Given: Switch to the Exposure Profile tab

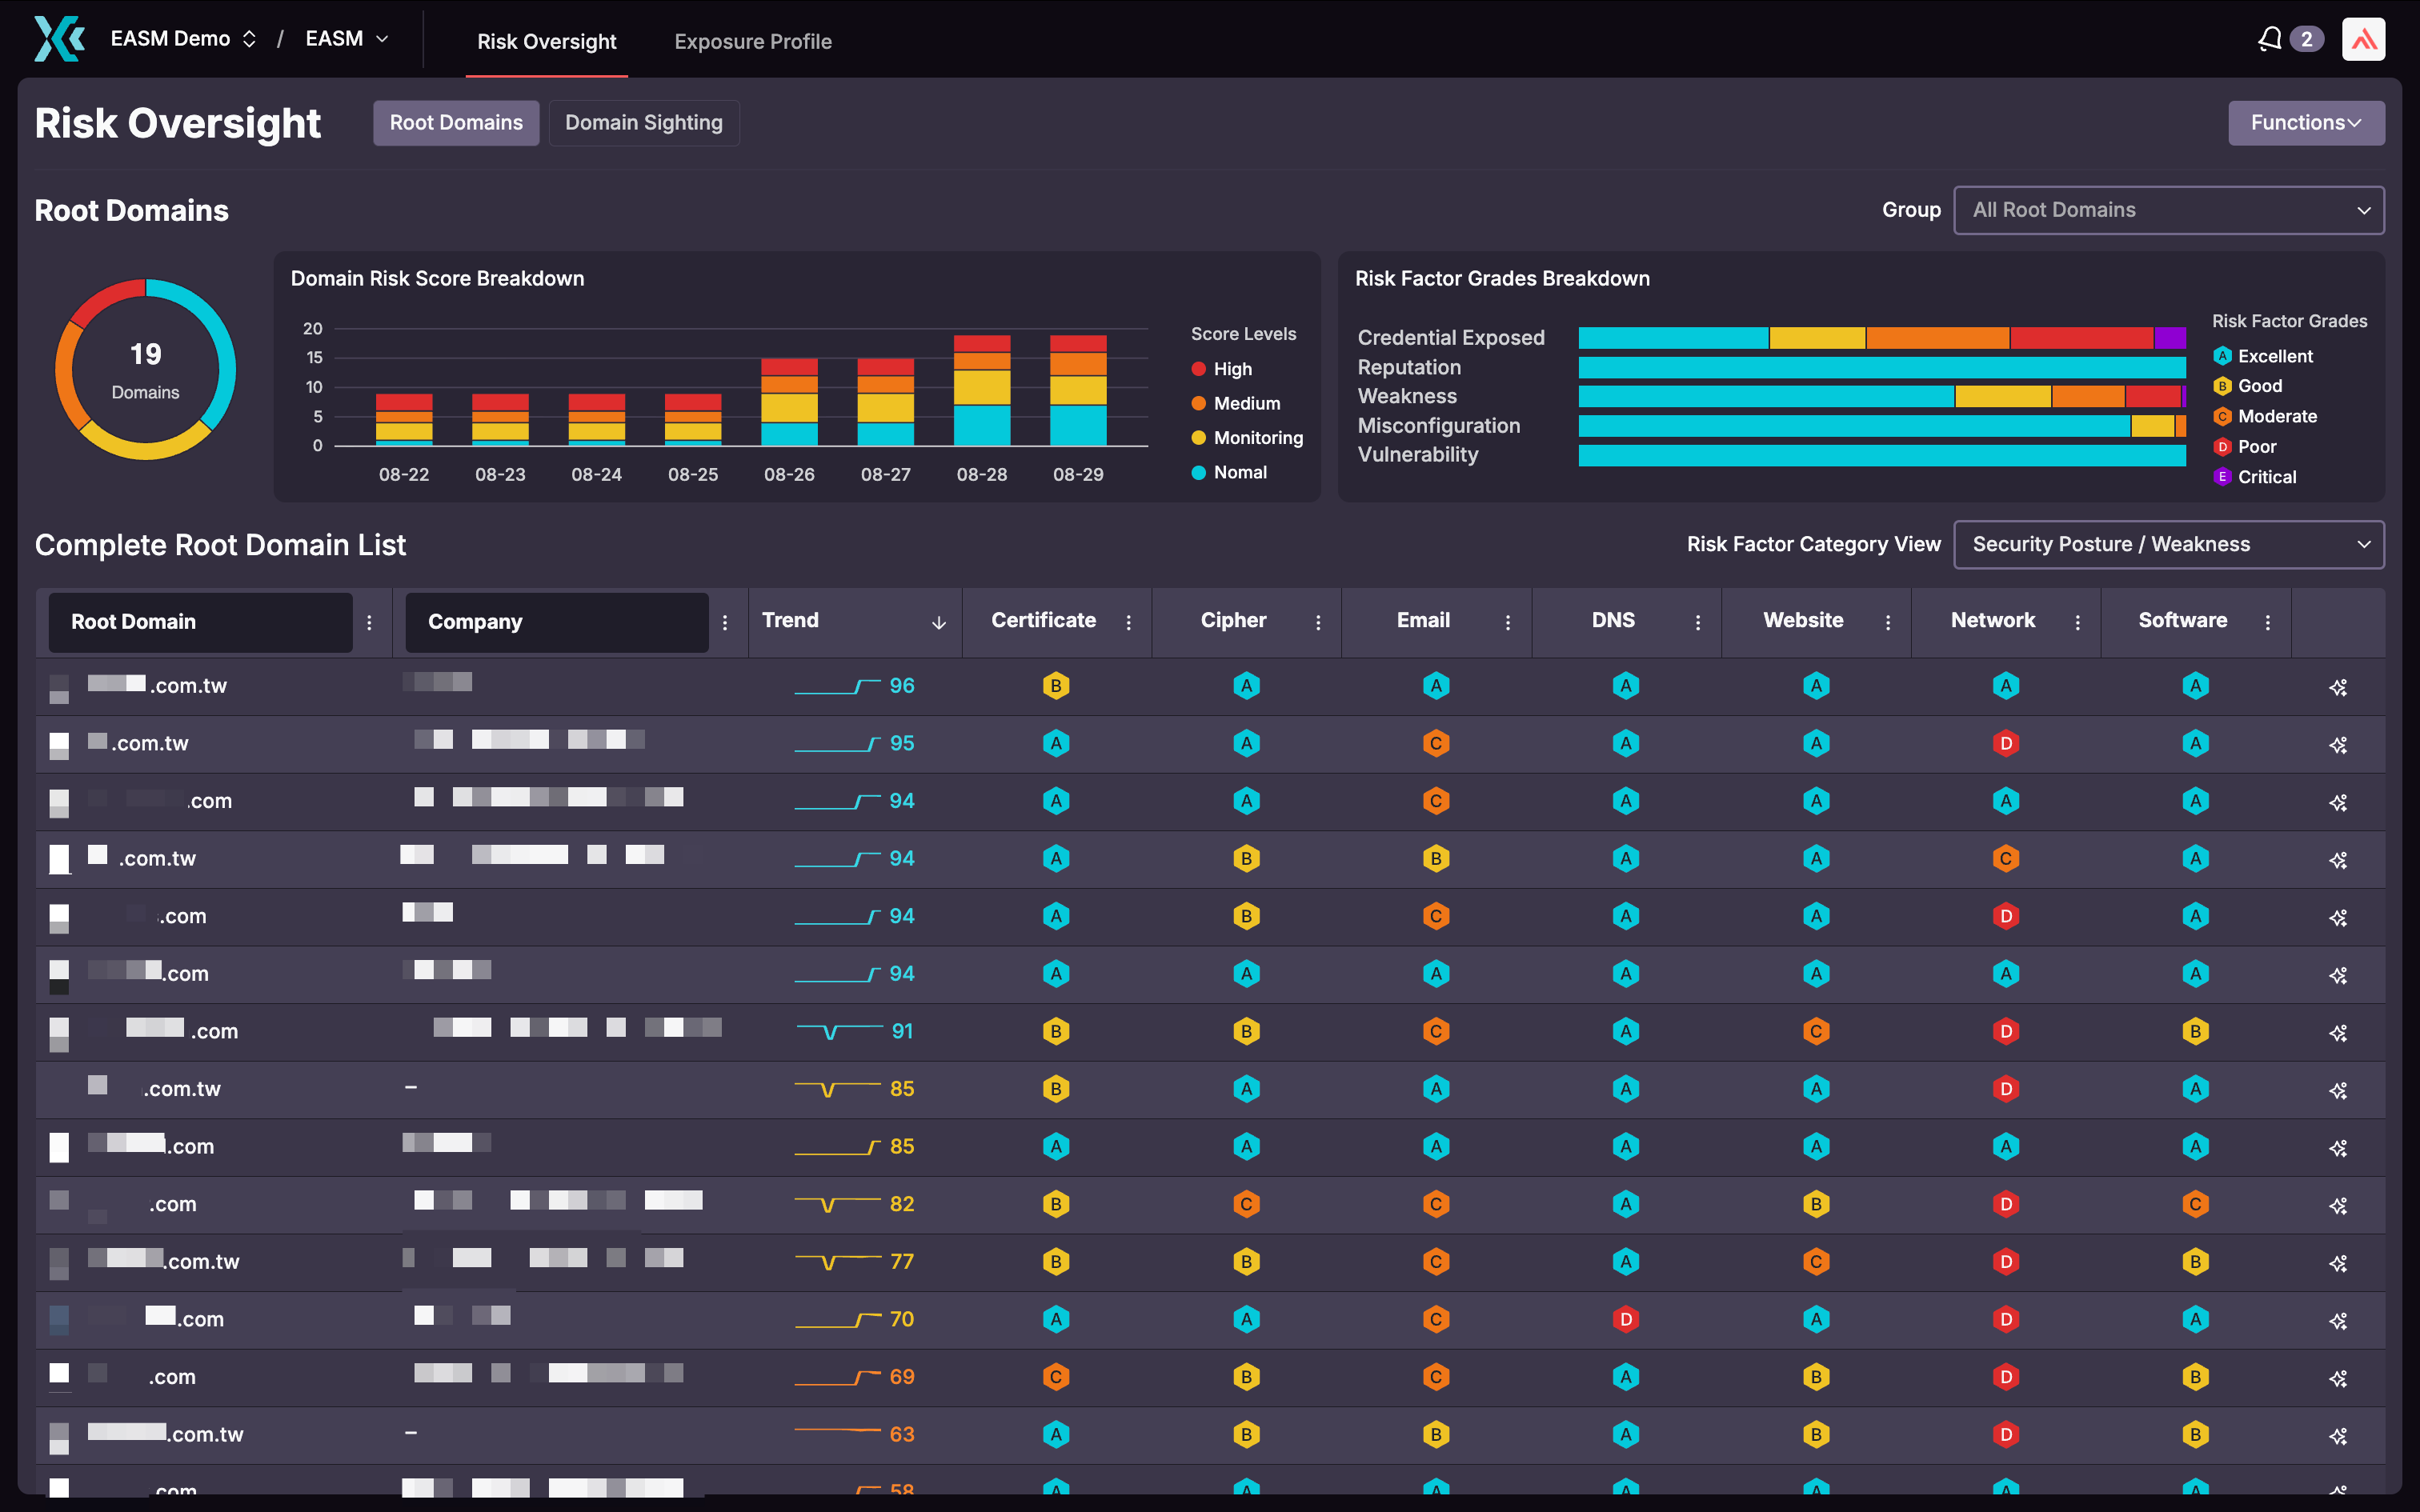Looking at the screenshot, I should [753, 41].
